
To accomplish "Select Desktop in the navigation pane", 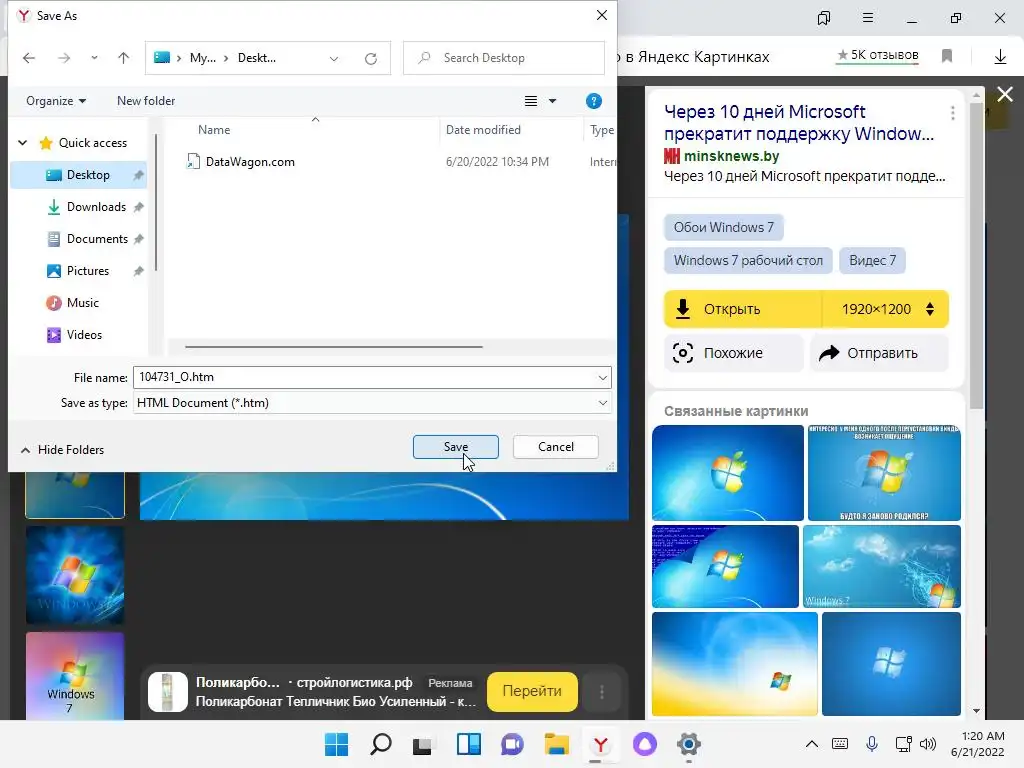I will pyautogui.click(x=79, y=175).
